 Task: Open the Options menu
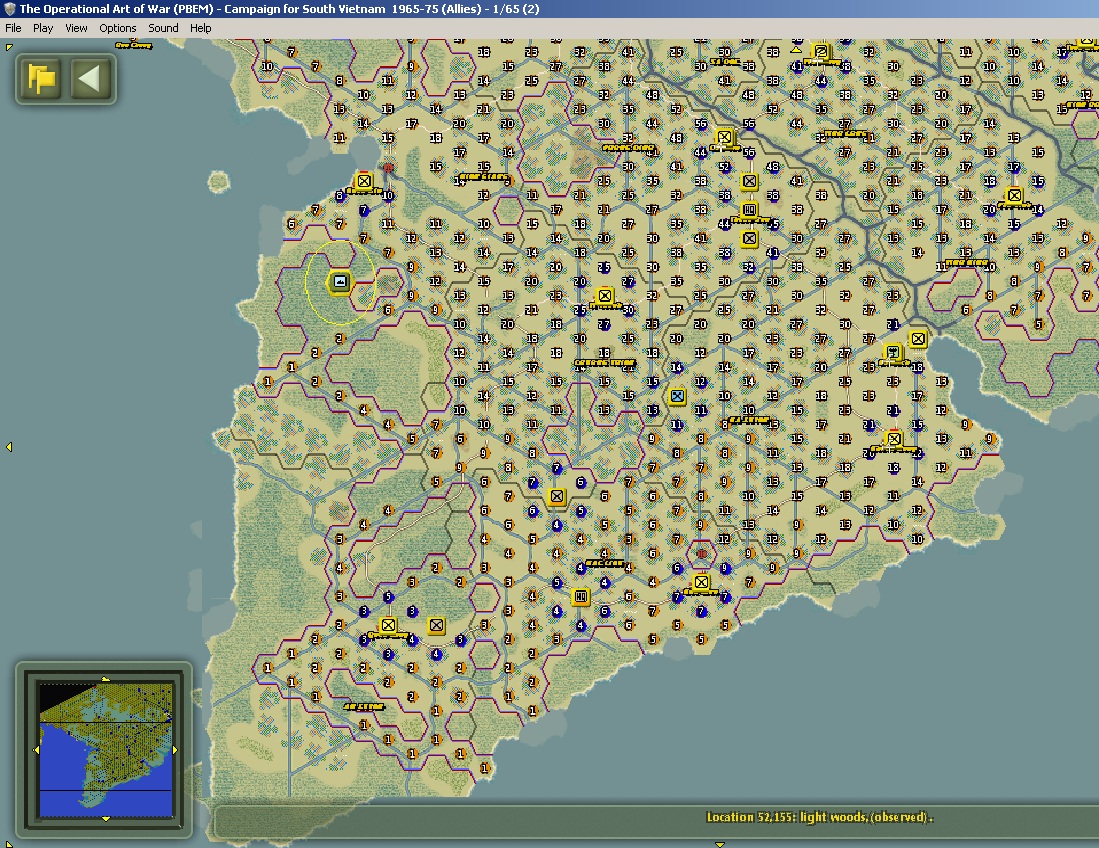pos(118,28)
